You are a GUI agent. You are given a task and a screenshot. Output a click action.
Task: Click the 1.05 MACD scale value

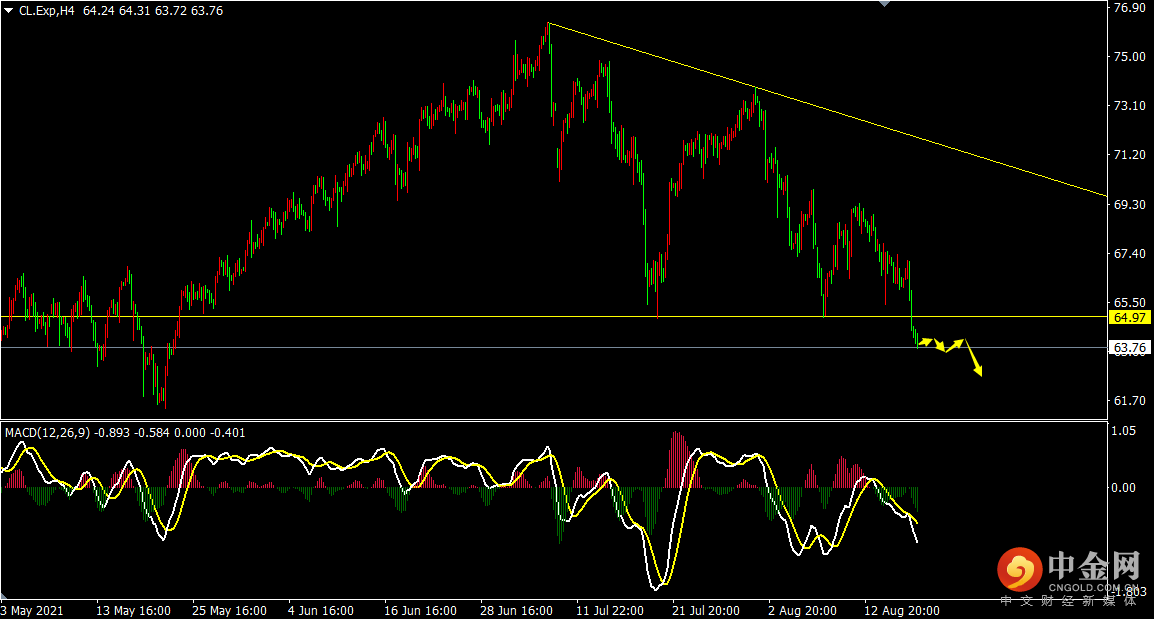click(x=1123, y=431)
